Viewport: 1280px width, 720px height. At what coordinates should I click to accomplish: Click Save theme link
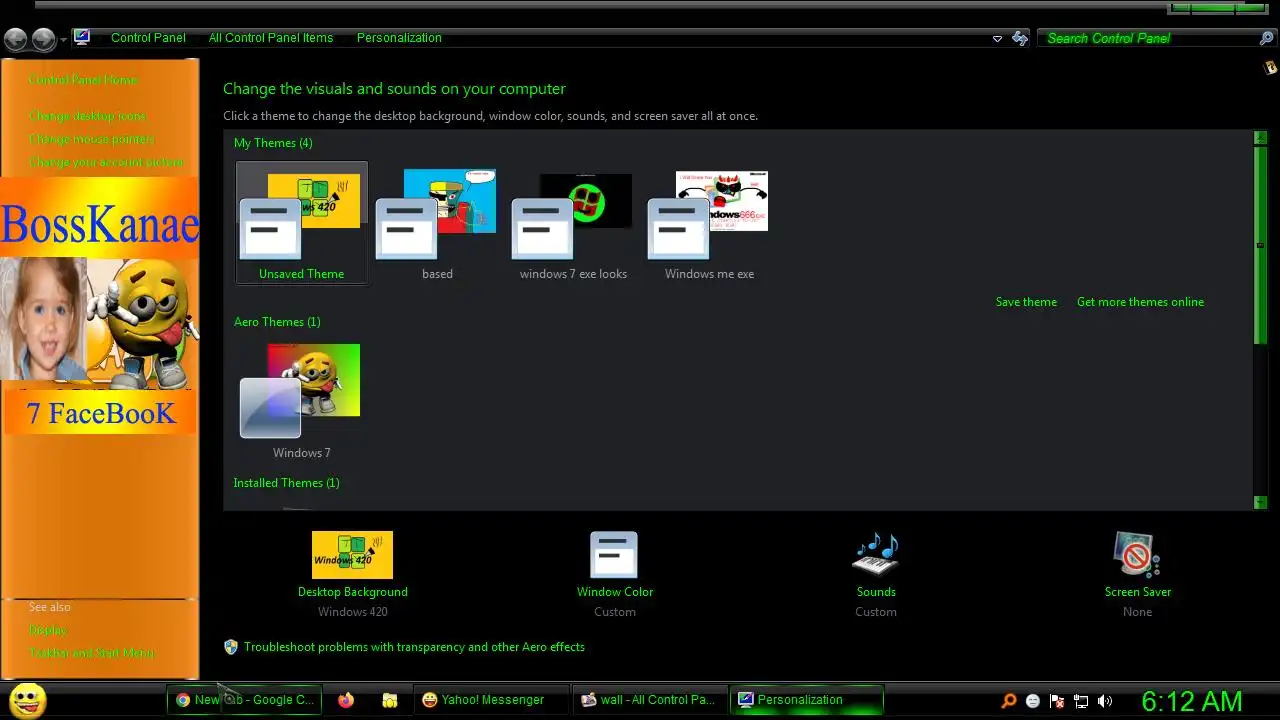(x=1026, y=302)
